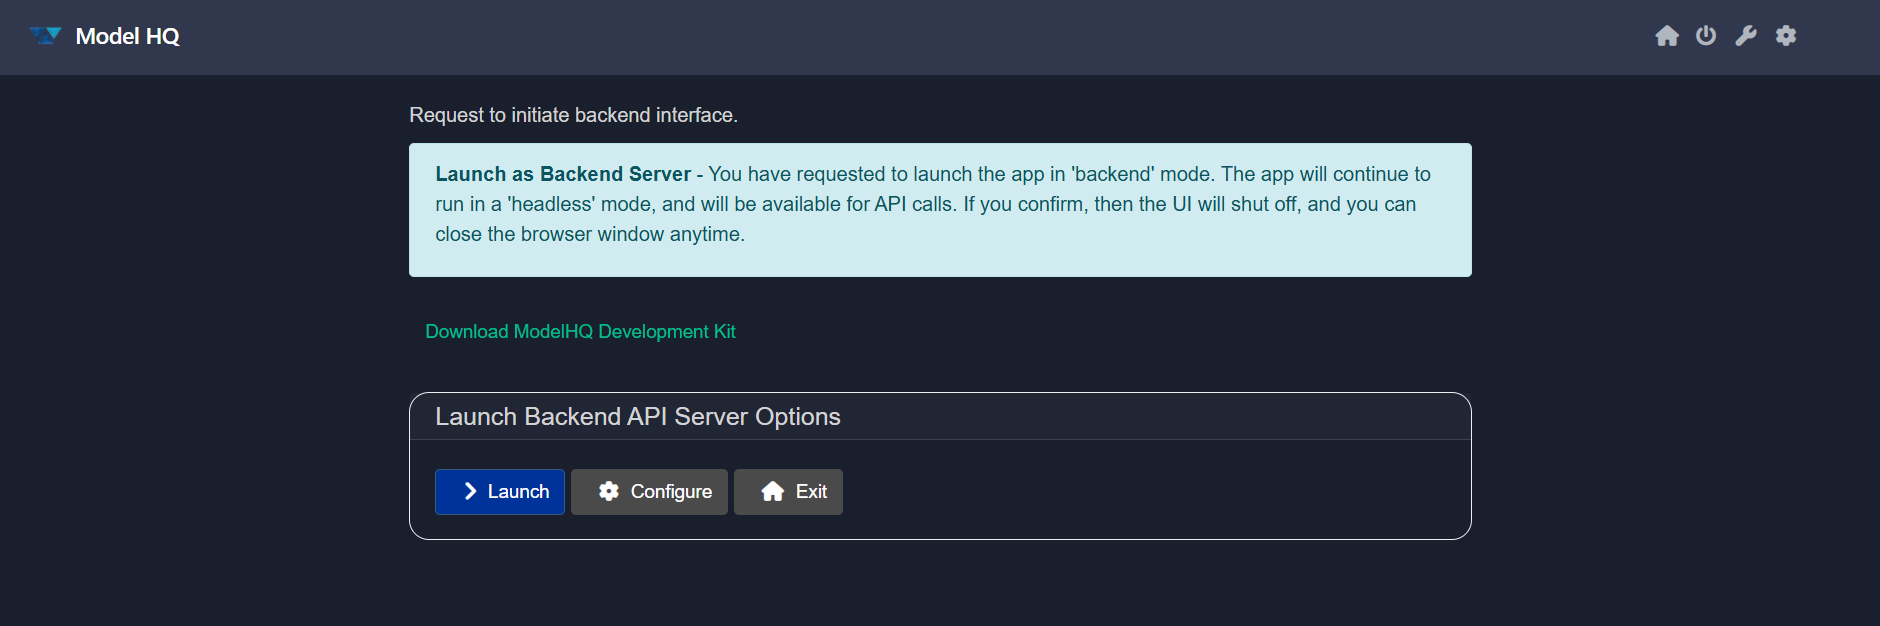
Task: Open tools with the wrench icon
Action: 1746,36
